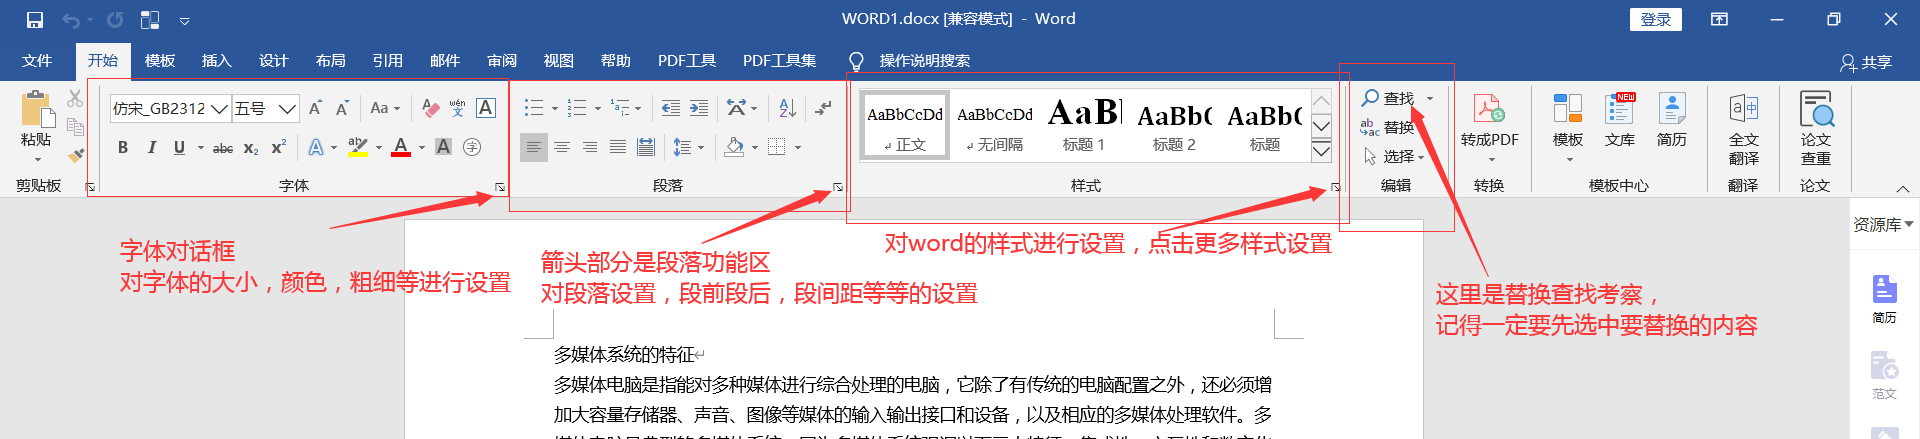Launch the Paragraph dialog box

(838, 187)
